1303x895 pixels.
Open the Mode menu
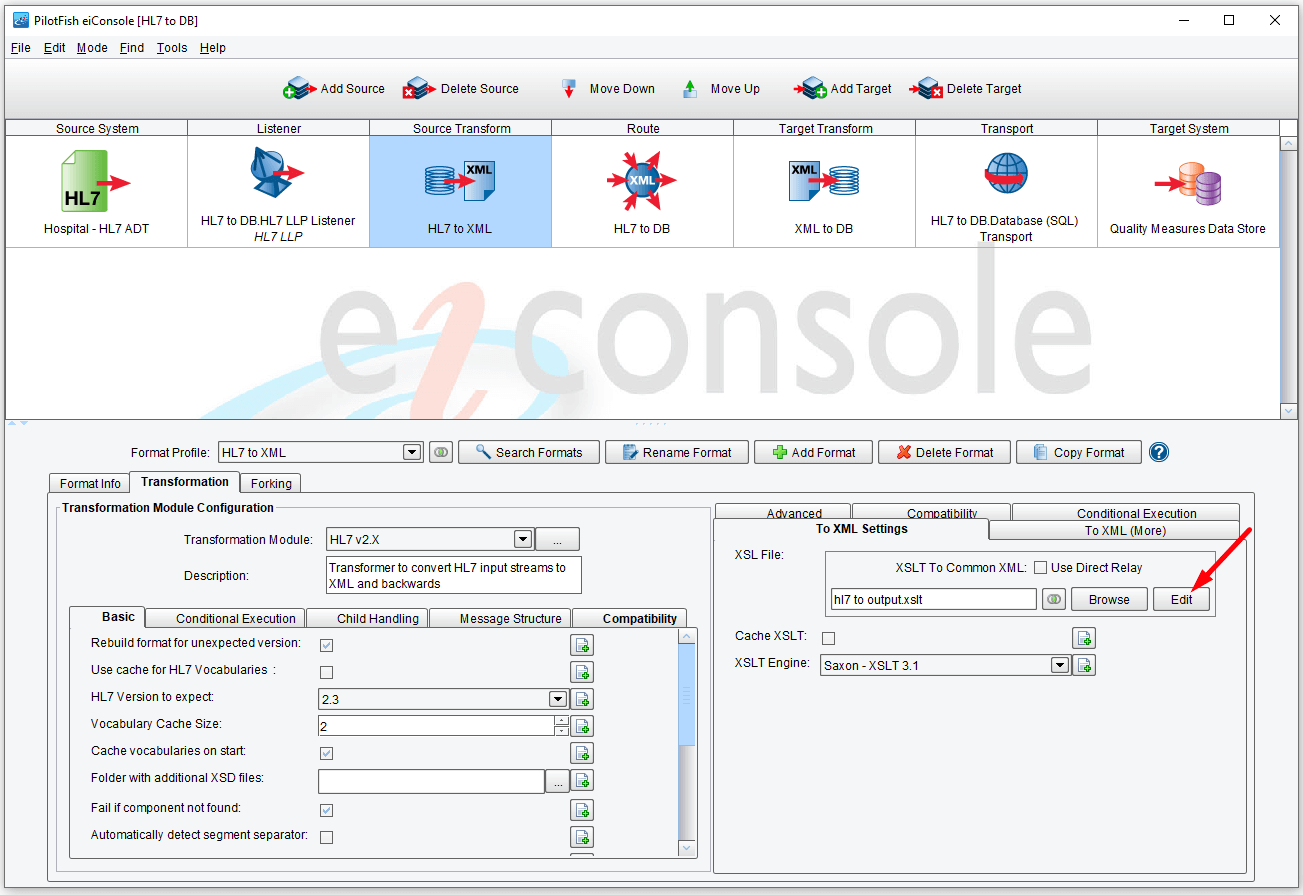pyautogui.click(x=92, y=48)
